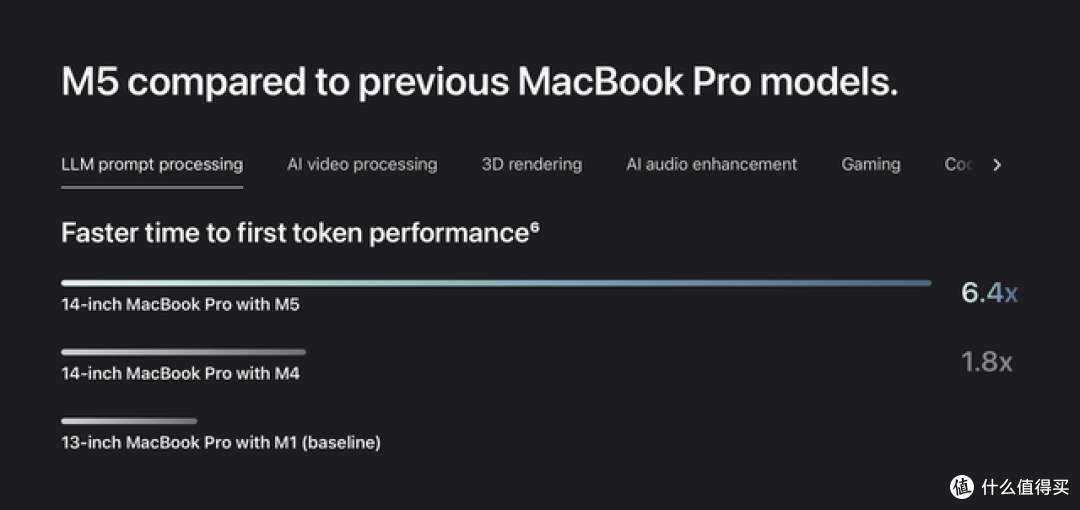The height and width of the screenshot is (510, 1080).
Task: Click Faster time to first token heading
Action: coord(295,233)
